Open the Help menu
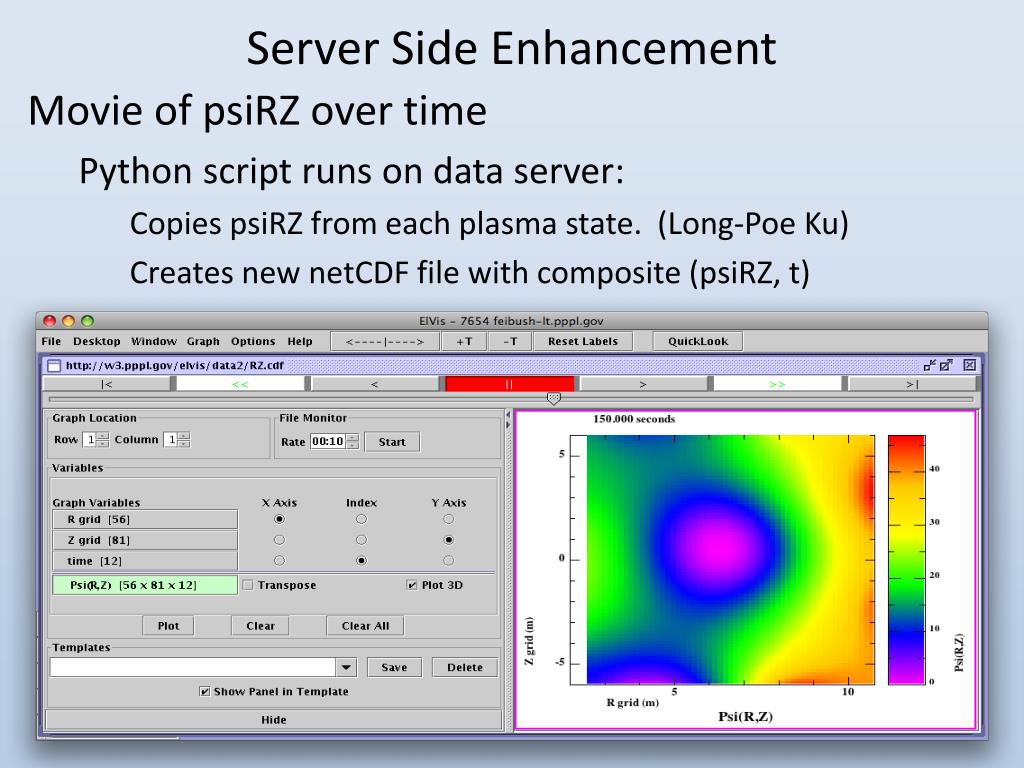The height and width of the screenshot is (768, 1024). tap(300, 341)
